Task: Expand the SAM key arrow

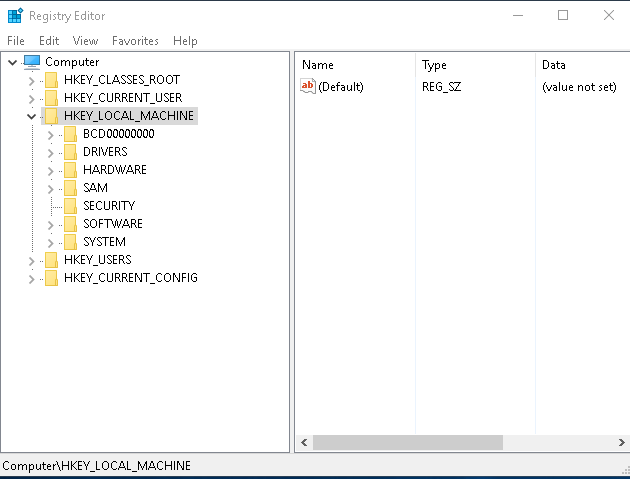Action: [50, 188]
